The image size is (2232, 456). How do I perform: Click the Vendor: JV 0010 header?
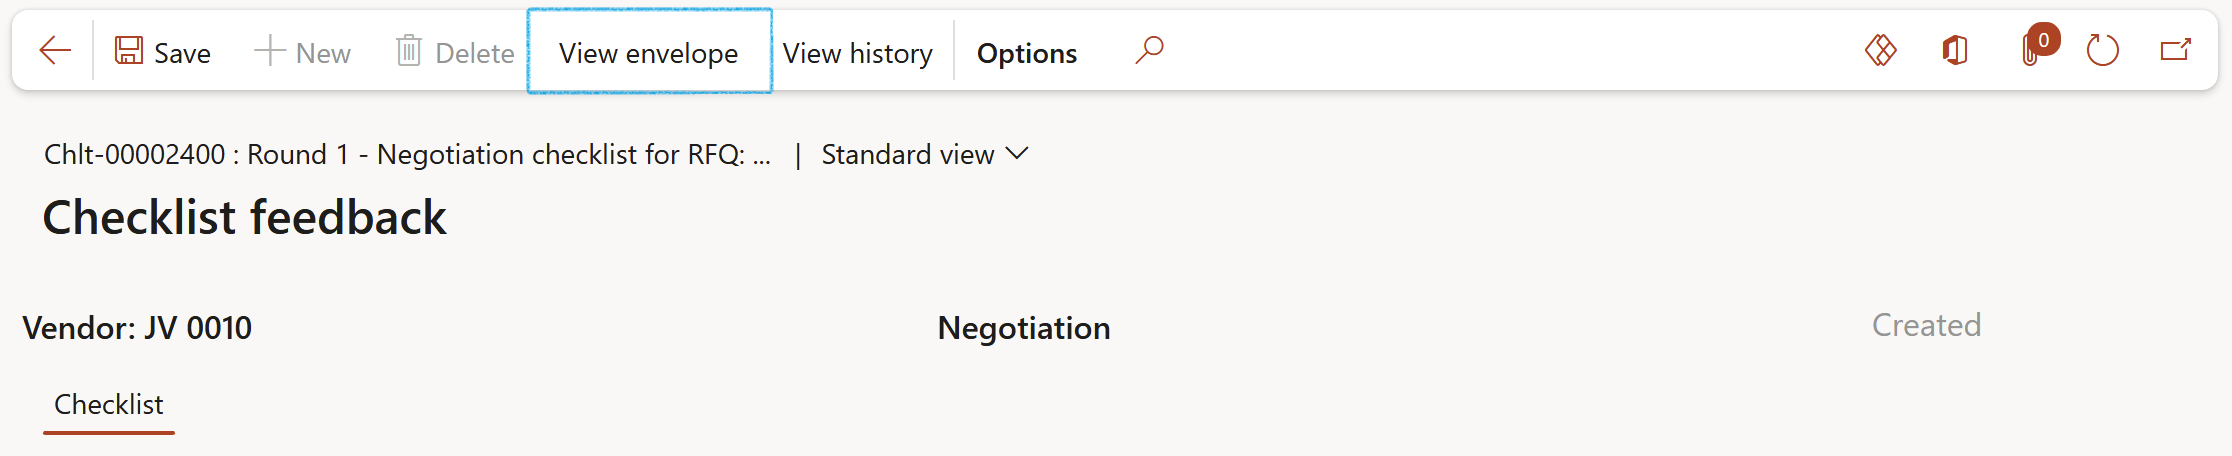point(138,328)
